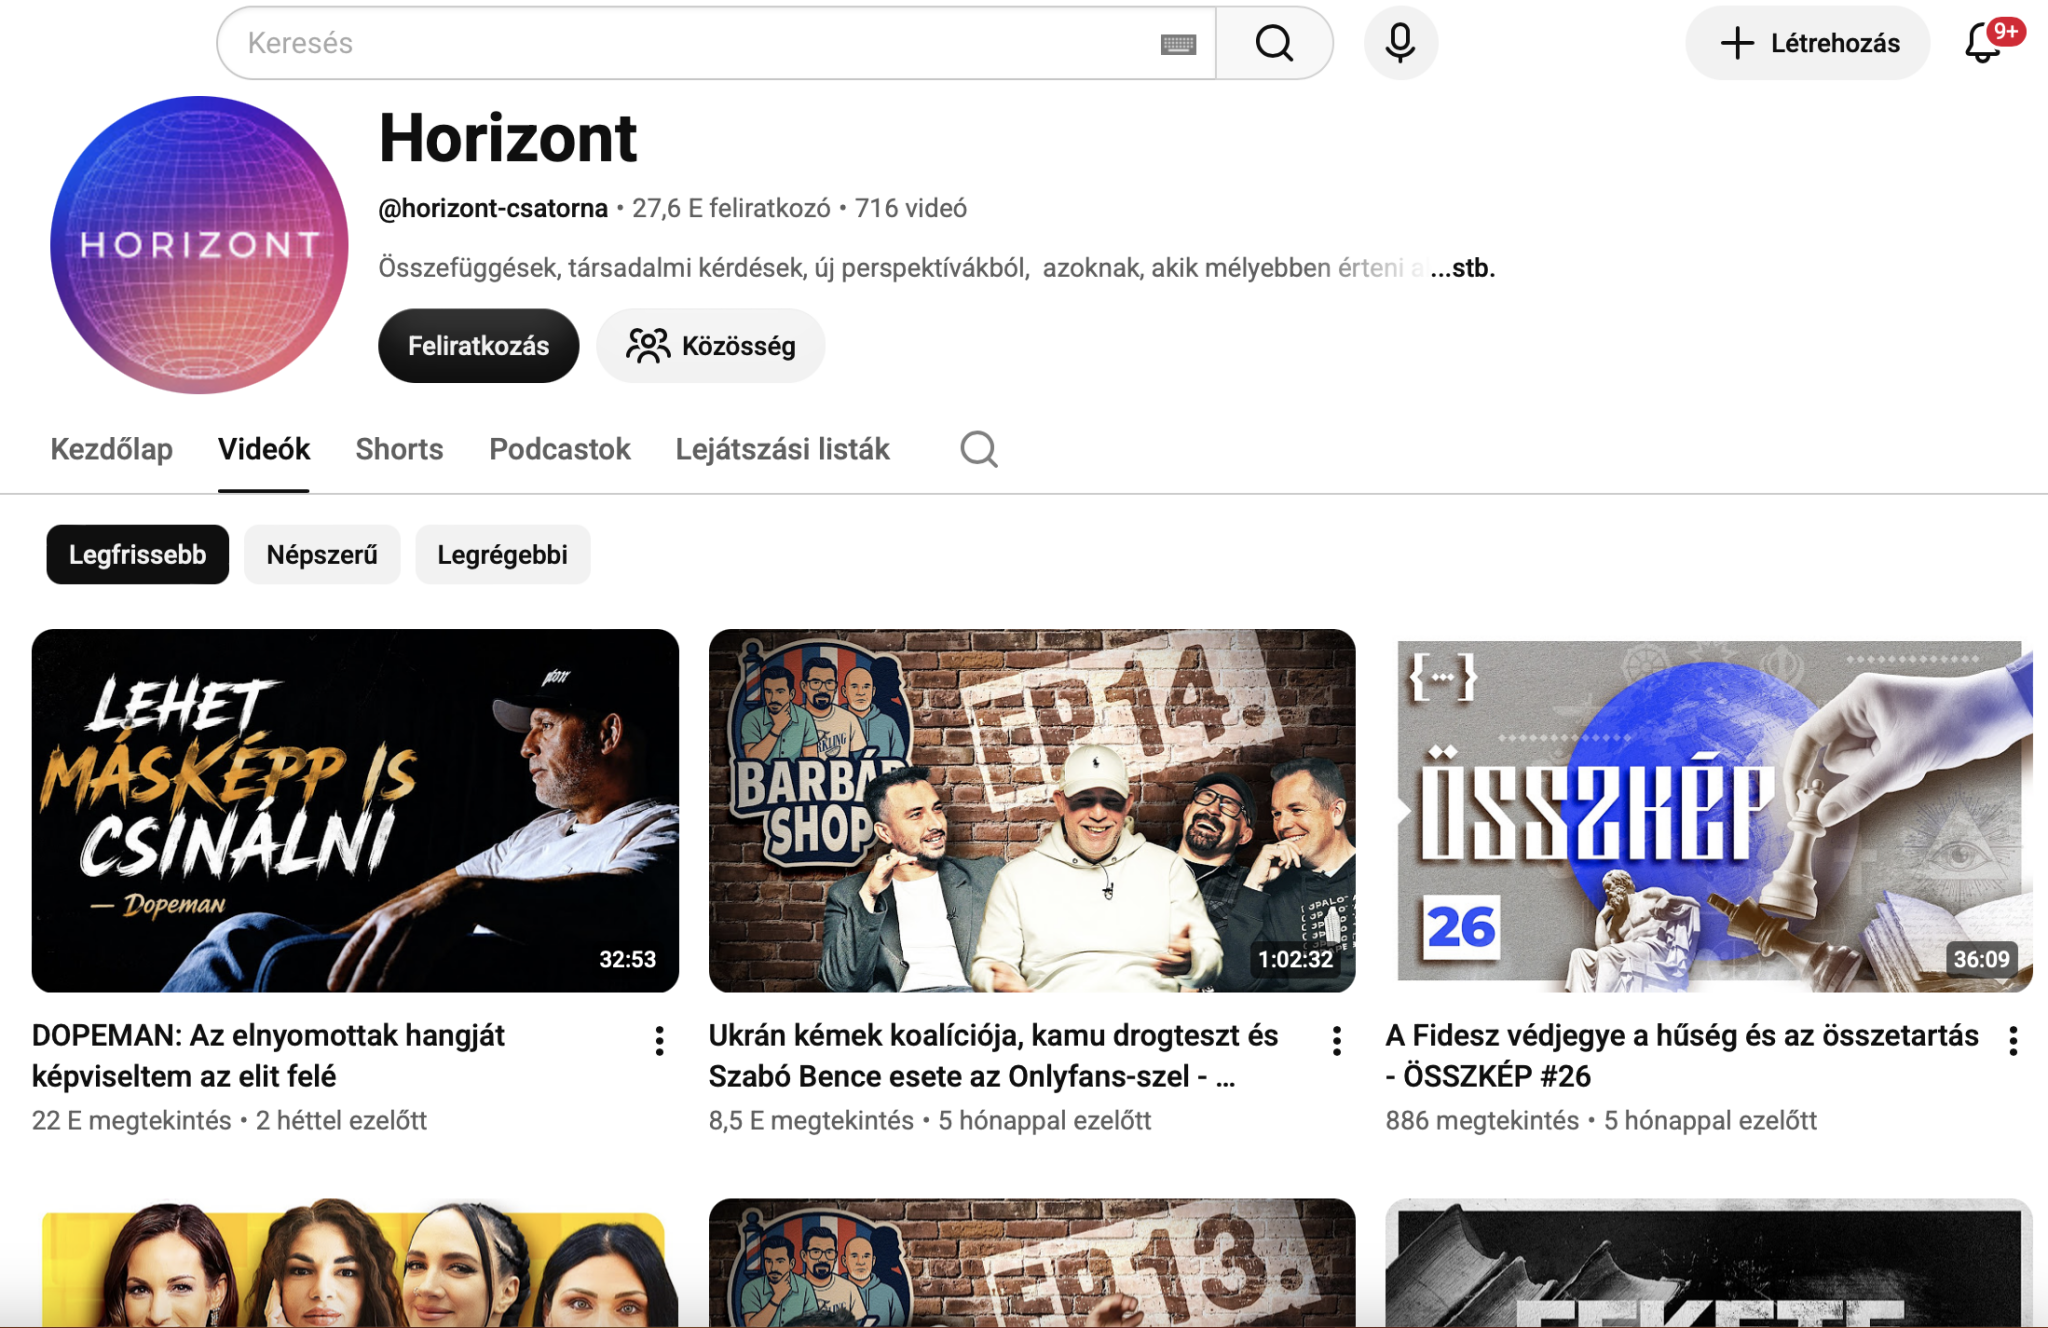Open options menu for ÖSSZKÉP #26 video
2048x1328 pixels.
[x=2013, y=1041]
